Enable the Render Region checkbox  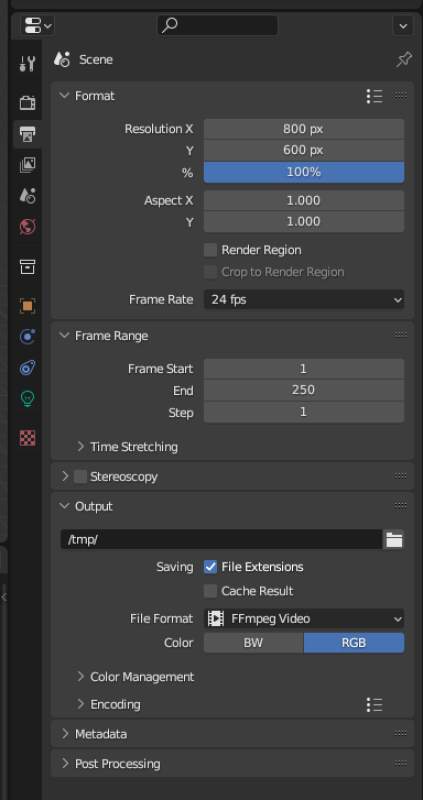coord(210,250)
